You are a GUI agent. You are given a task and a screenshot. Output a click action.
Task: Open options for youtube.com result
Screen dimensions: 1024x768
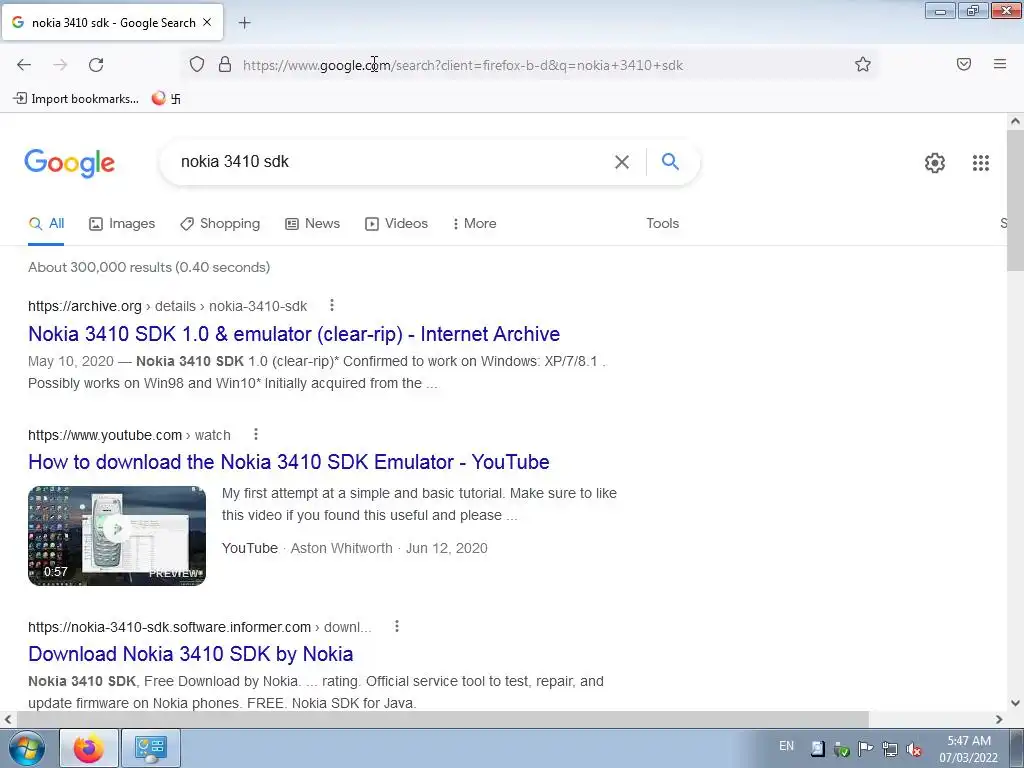coord(256,434)
